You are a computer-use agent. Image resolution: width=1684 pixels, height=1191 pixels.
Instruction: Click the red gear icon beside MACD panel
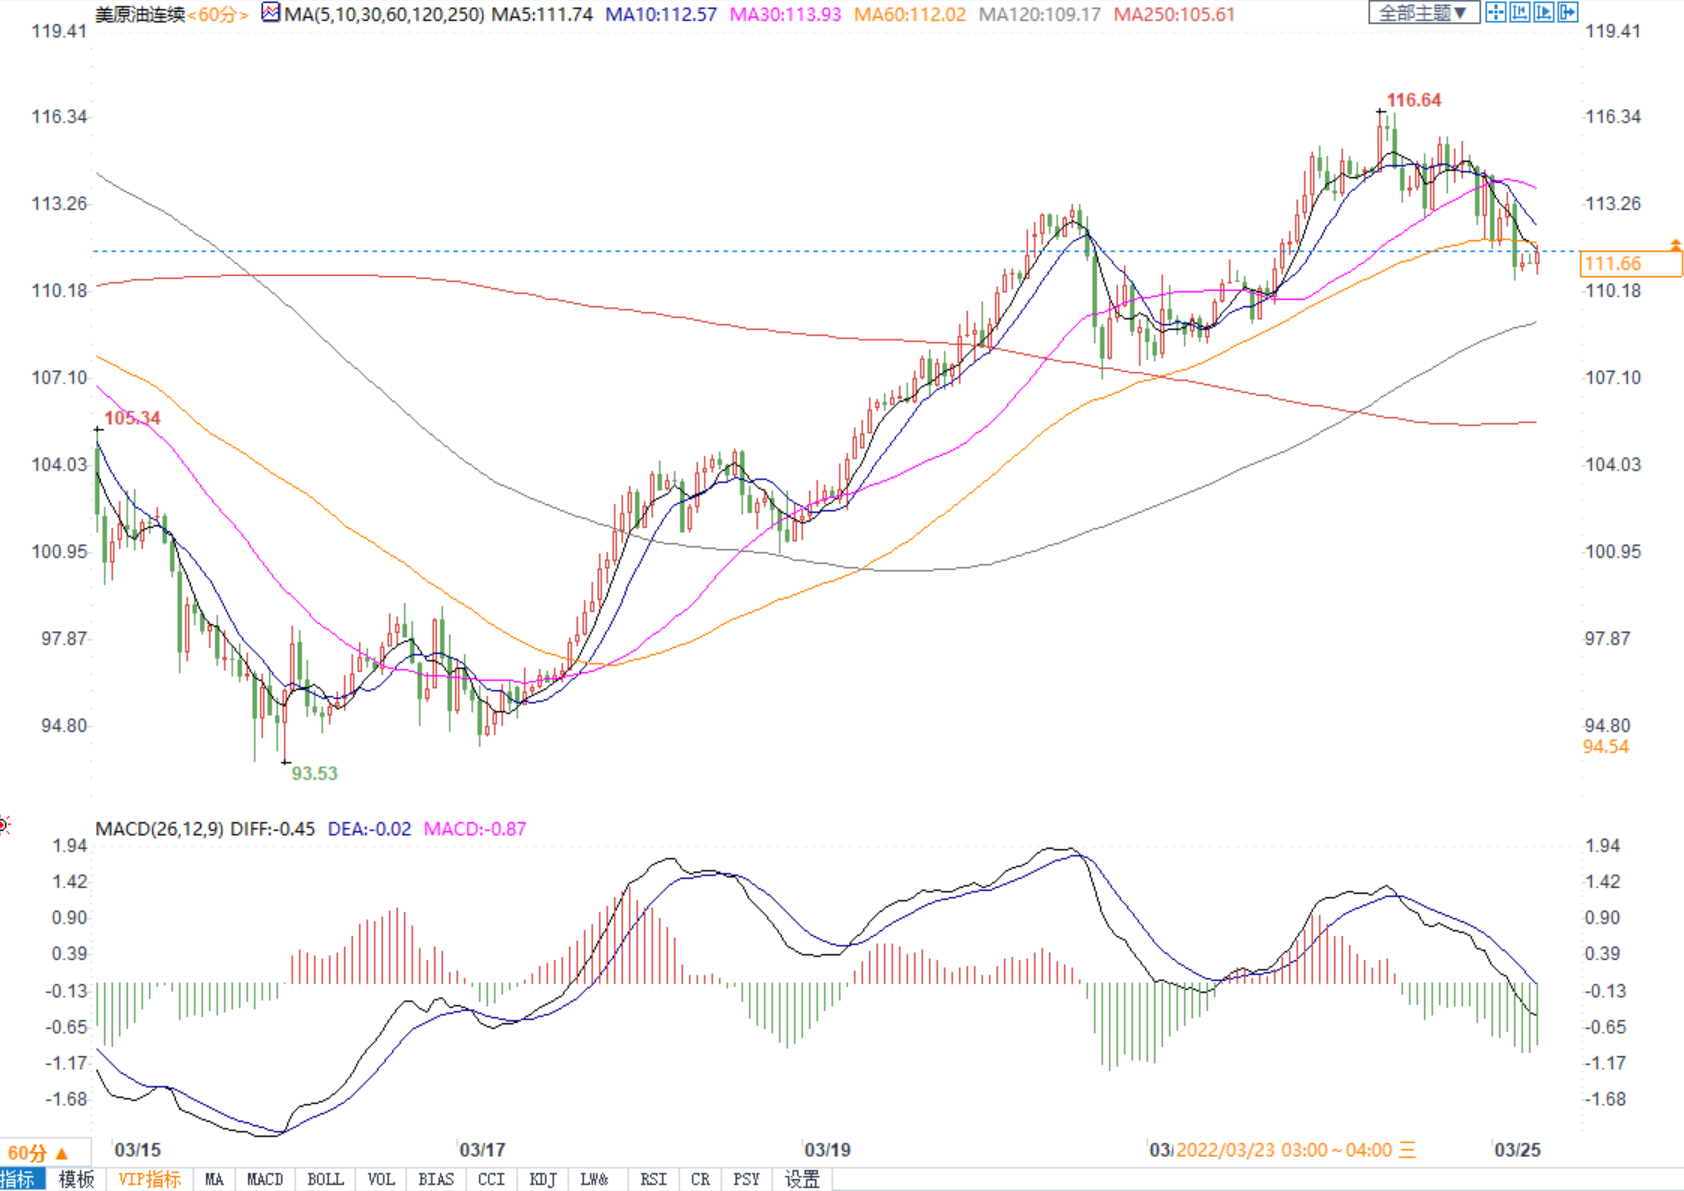[x=5, y=825]
